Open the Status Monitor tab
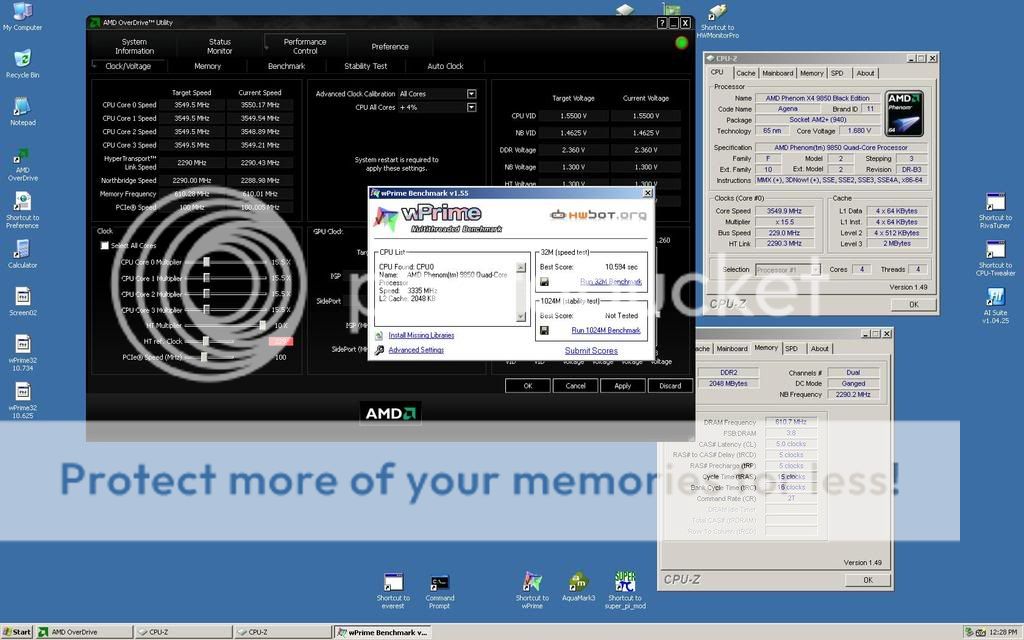This screenshot has width=1024, height=640. (x=219, y=46)
